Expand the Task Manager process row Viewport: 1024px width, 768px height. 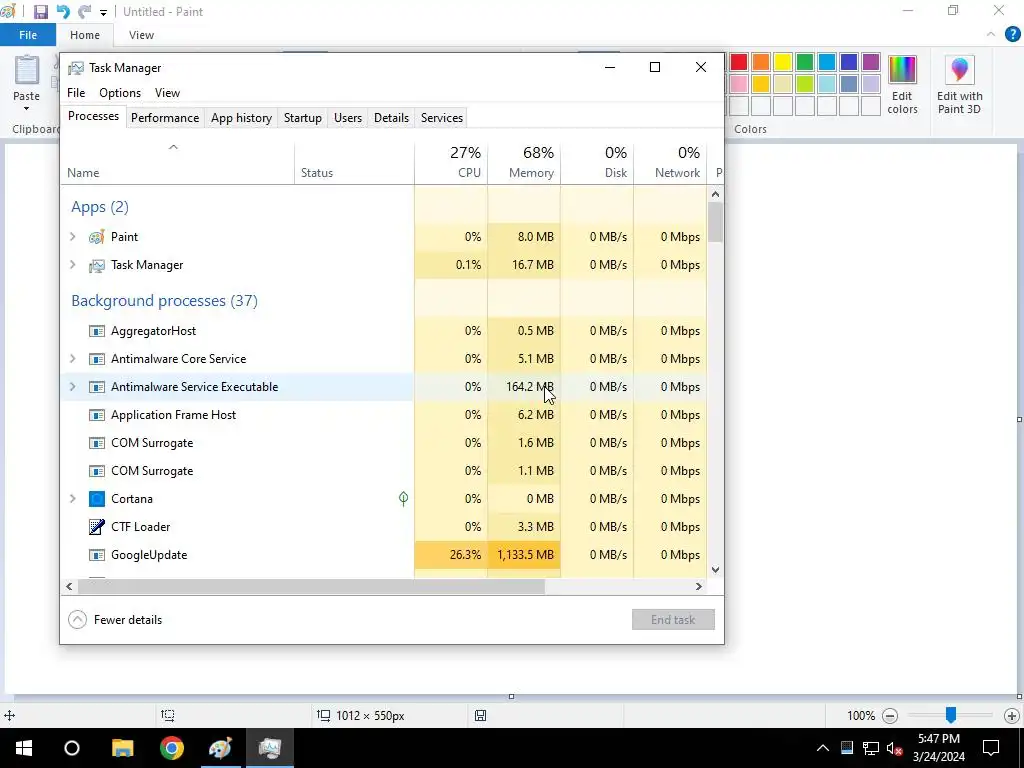point(72,264)
